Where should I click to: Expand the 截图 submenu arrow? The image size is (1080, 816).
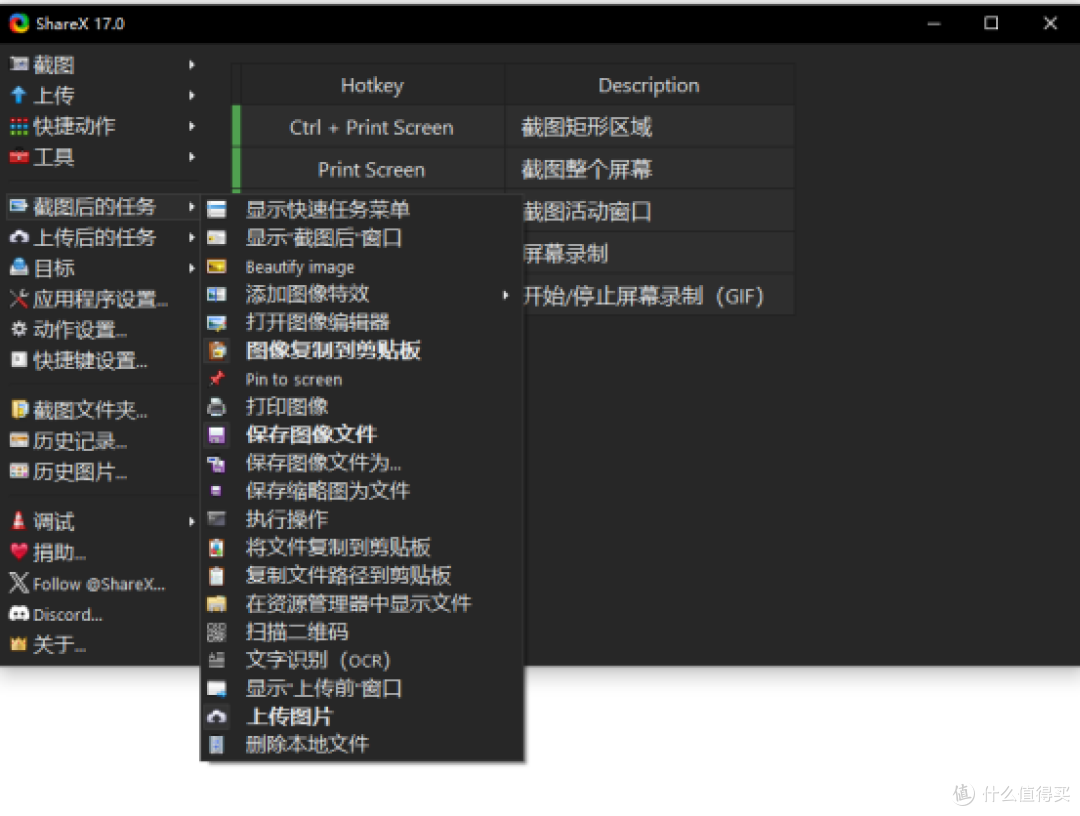pyautogui.click(x=192, y=65)
